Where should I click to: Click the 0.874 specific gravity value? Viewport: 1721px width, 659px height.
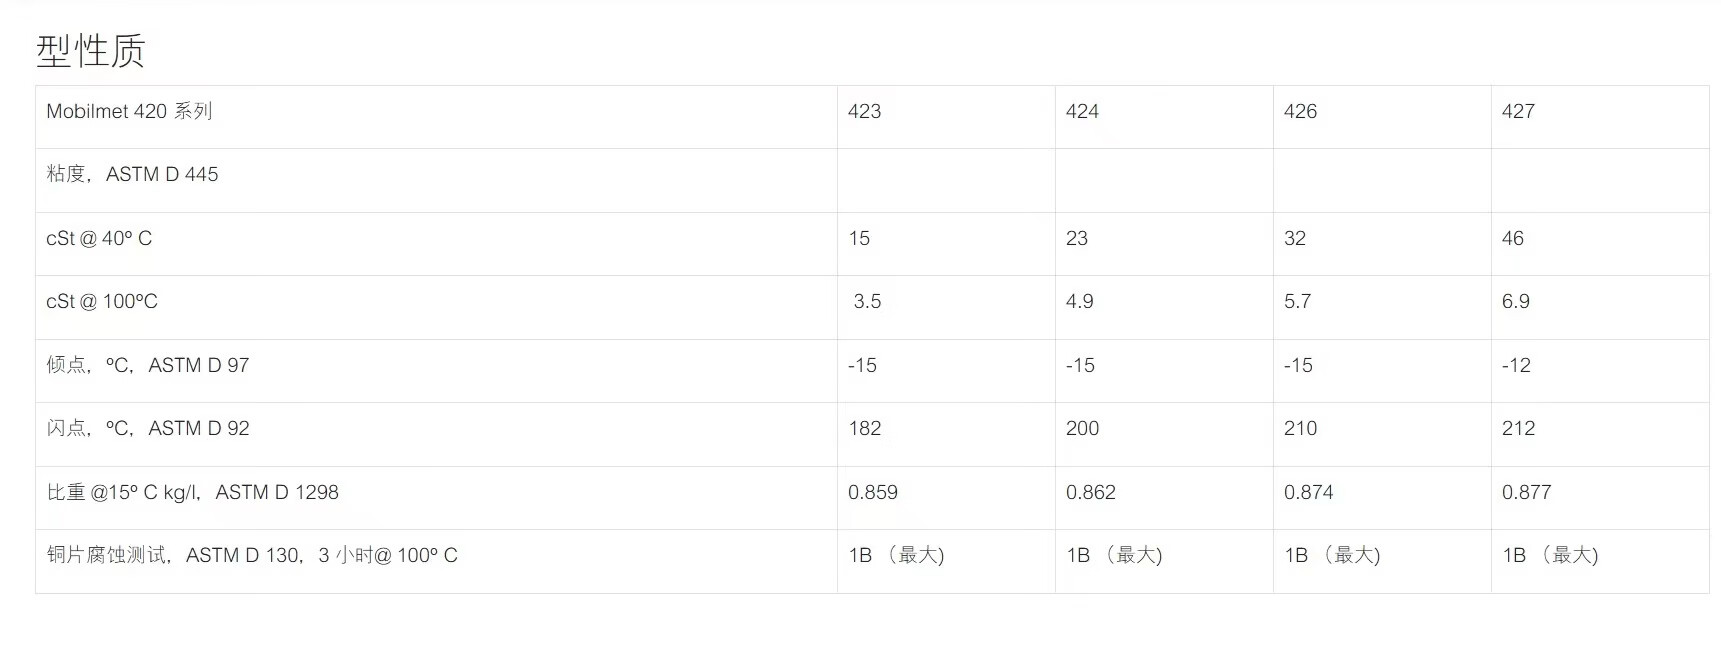[x=1308, y=492]
